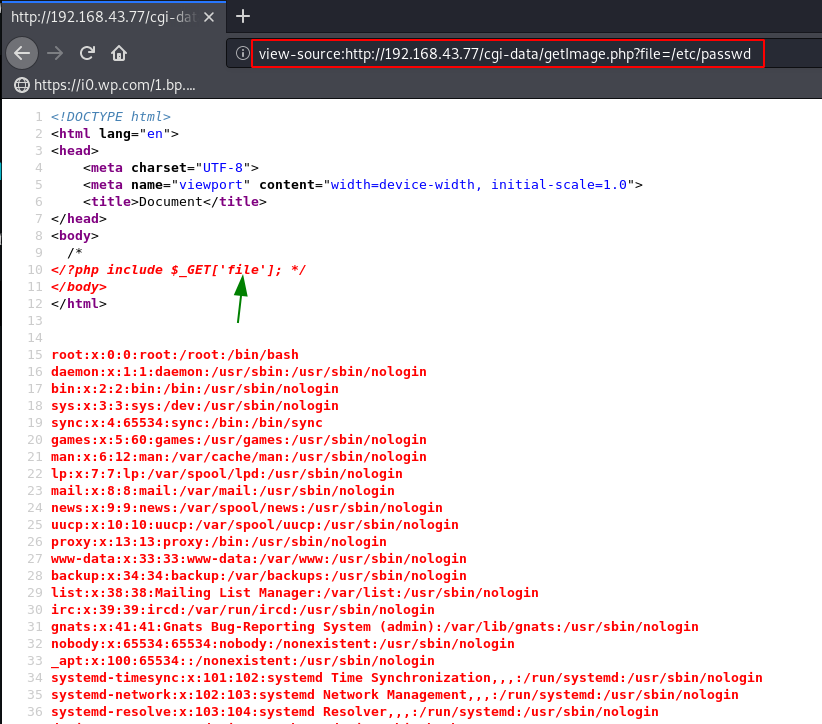The height and width of the screenshot is (724, 822).
Task: Click the forward navigation arrow
Action: (x=55, y=53)
